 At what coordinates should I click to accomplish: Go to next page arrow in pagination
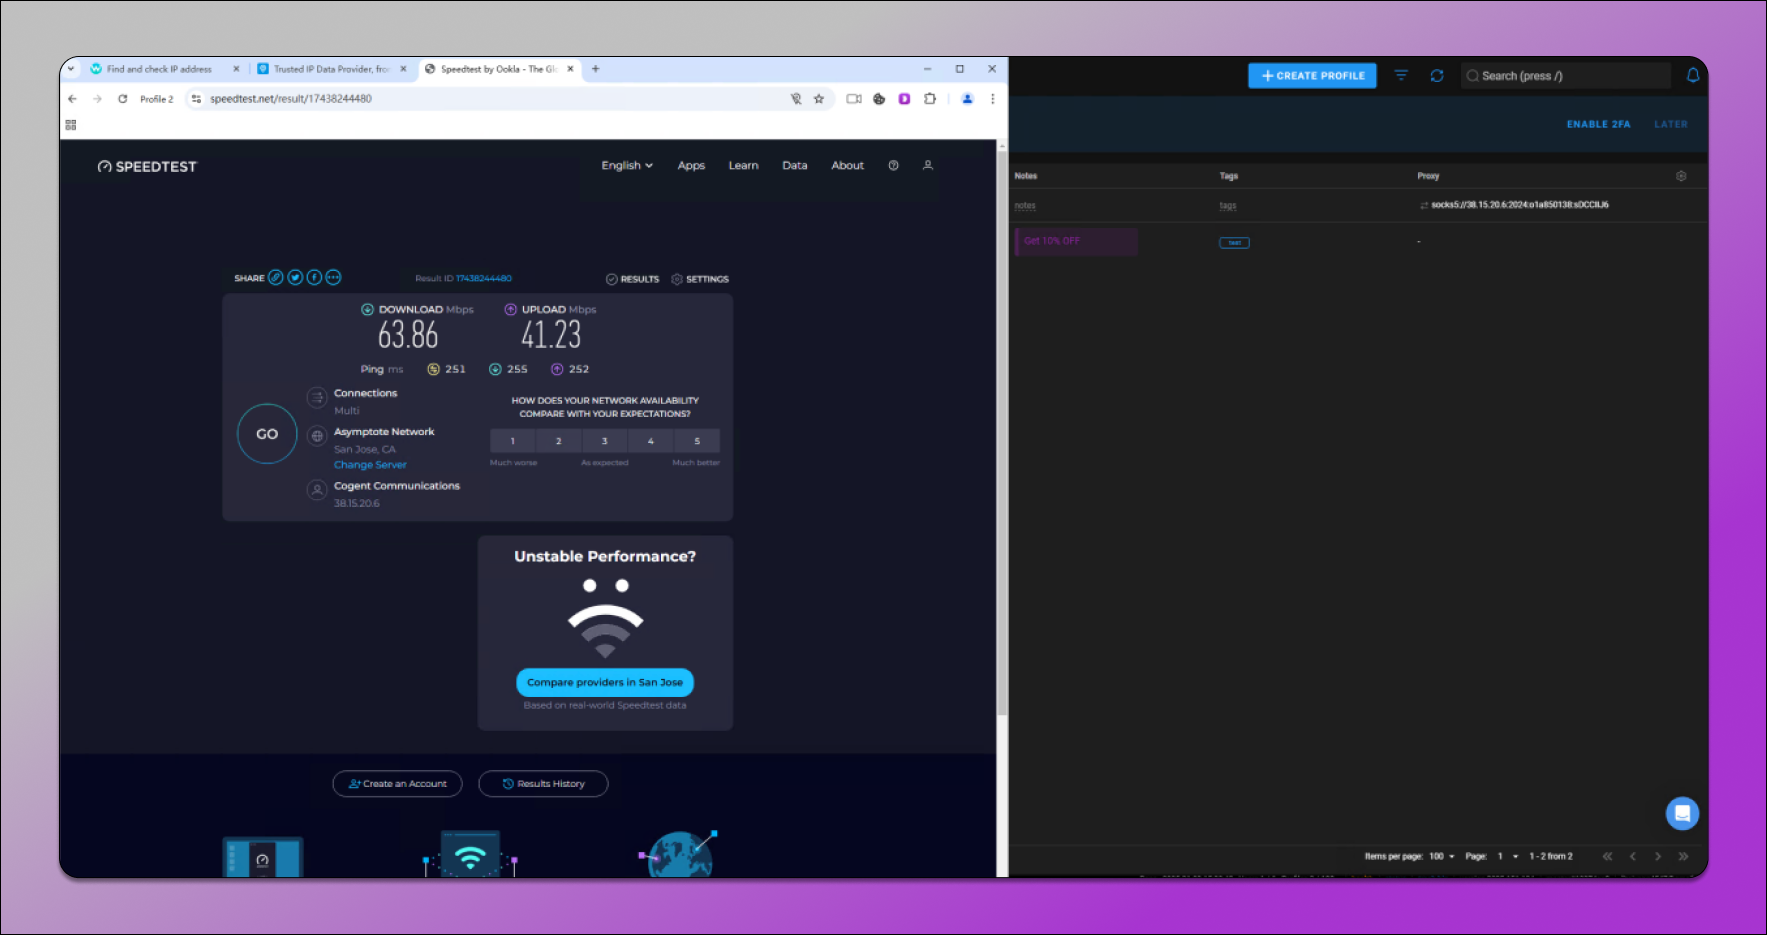[1657, 857]
